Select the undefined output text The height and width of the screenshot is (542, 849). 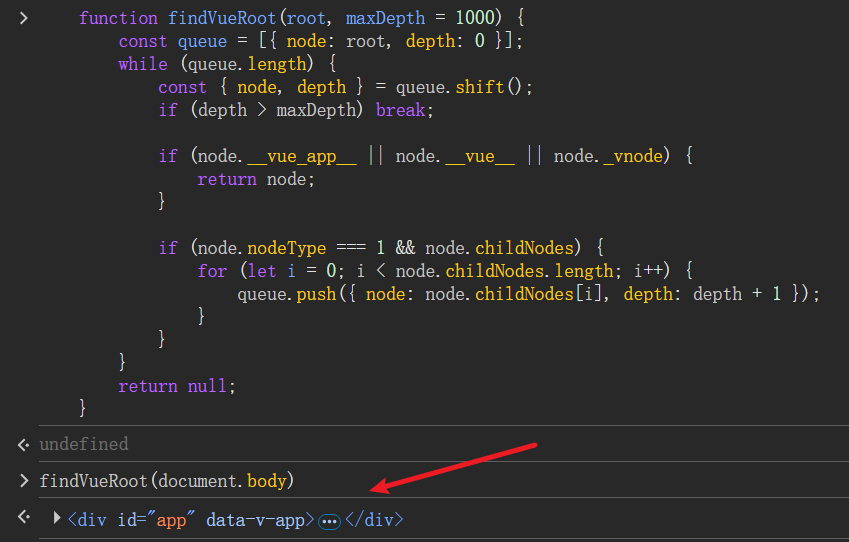pyautogui.click(x=84, y=444)
